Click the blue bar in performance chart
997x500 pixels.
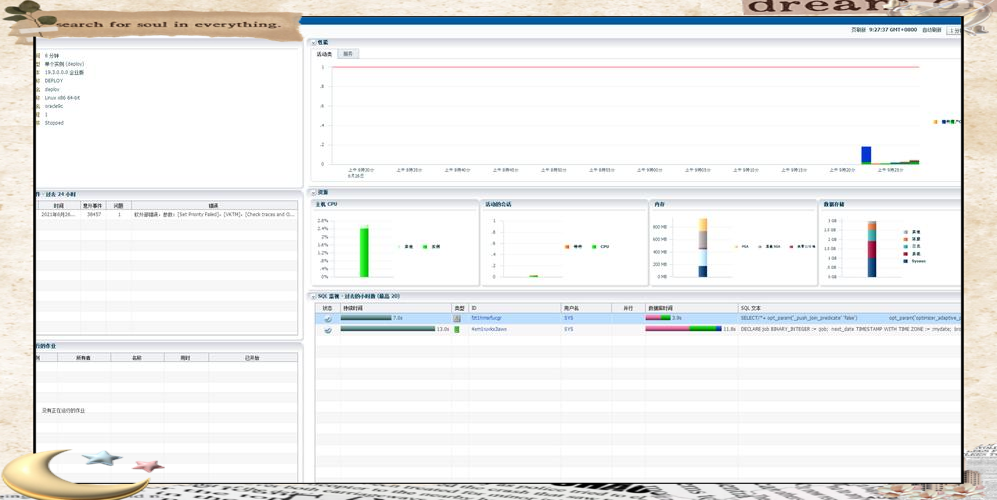tap(866, 155)
